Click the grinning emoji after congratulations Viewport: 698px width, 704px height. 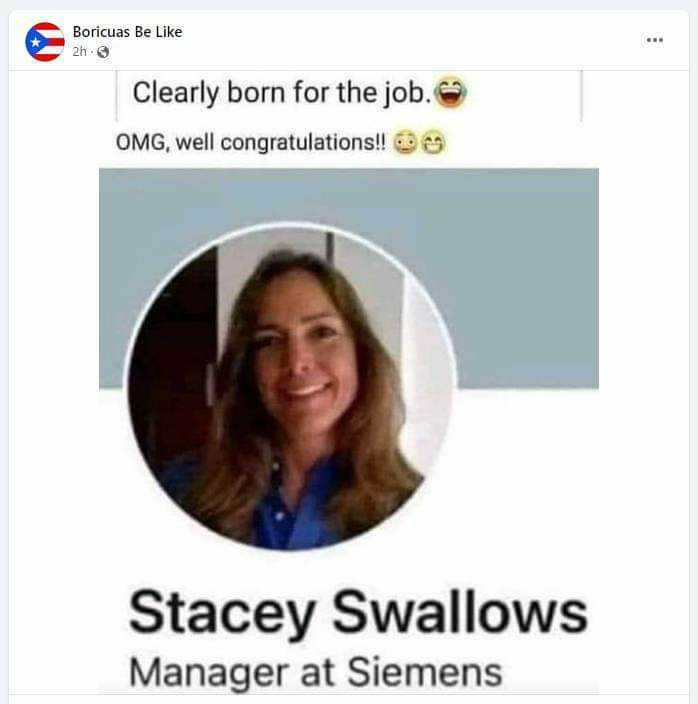[x=433, y=142]
